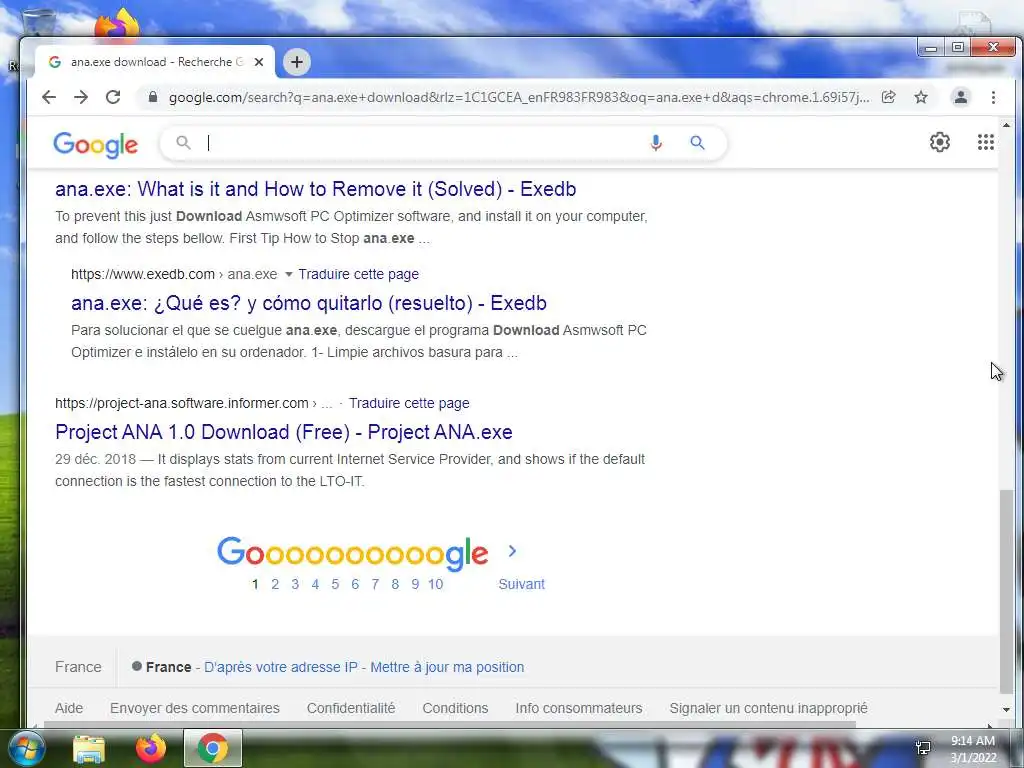The height and width of the screenshot is (768, 1024).
Task: Click the next-page chevron beside Google logo
Action: click(x=512, y=551)
